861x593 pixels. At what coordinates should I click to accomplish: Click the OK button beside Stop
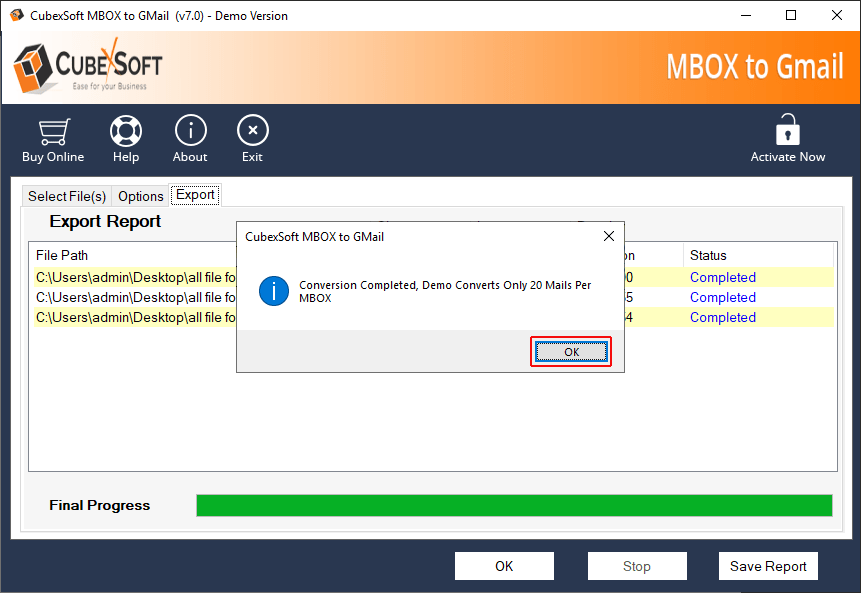coord(504,566)
